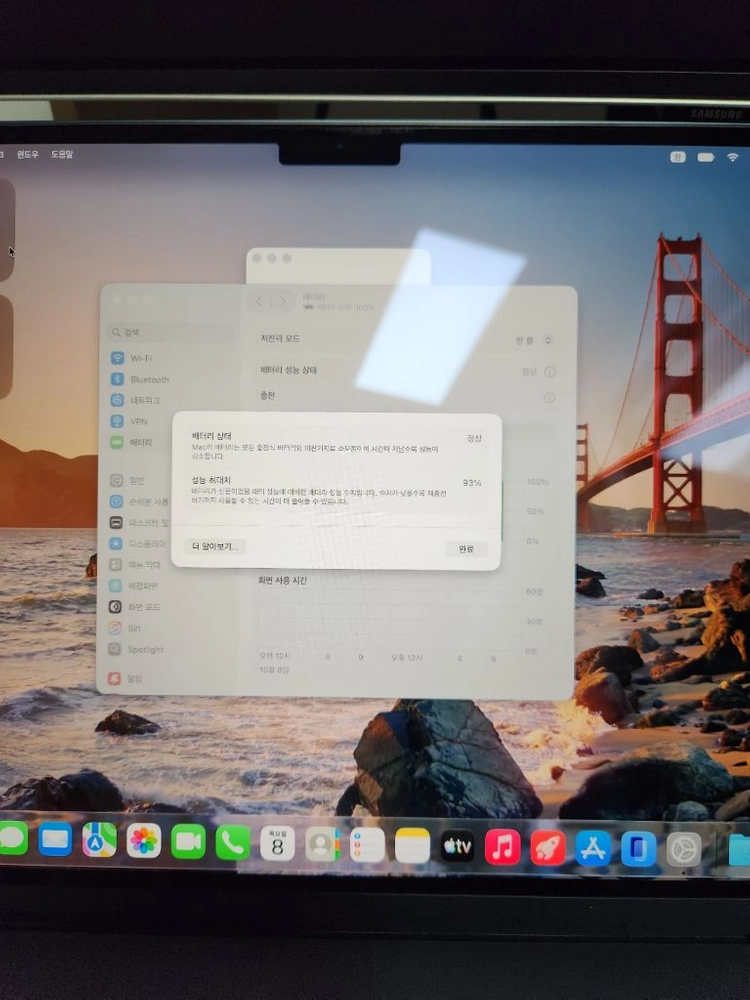The image size is (750, 1000).
Task: Open 데스크탑 및 Dock item in sidebar
Action: [x=140, y=523]
